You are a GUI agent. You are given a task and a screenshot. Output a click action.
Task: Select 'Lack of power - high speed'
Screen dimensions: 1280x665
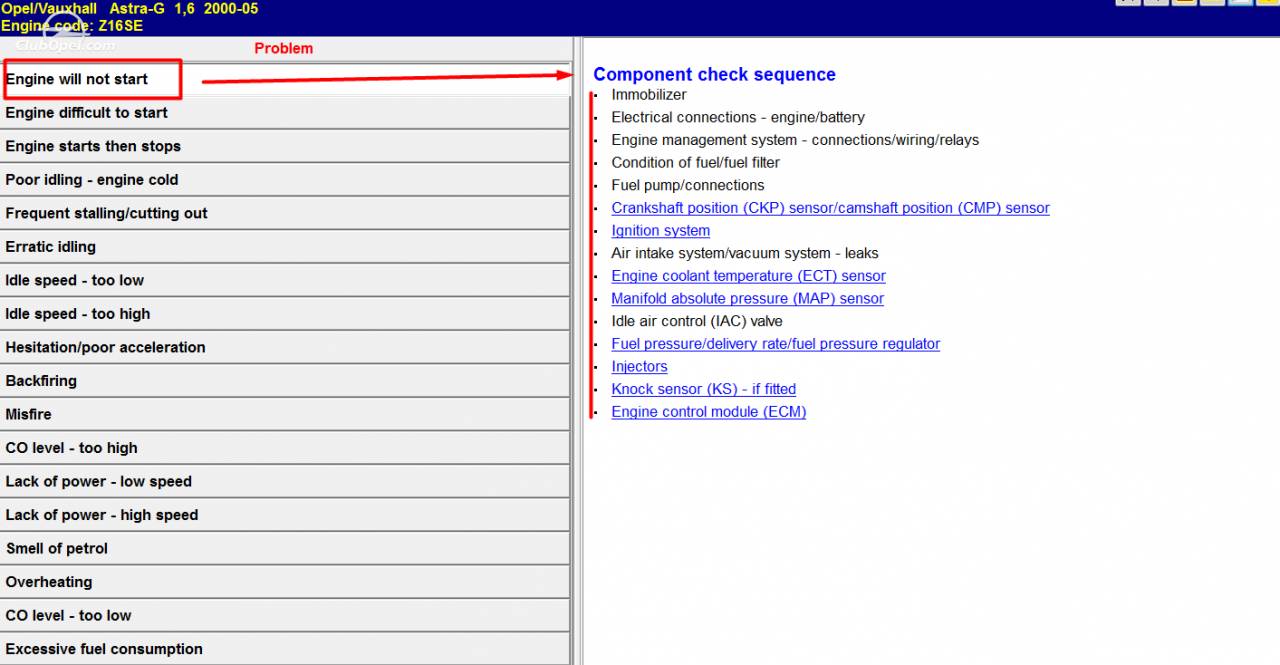pos(285,515)
